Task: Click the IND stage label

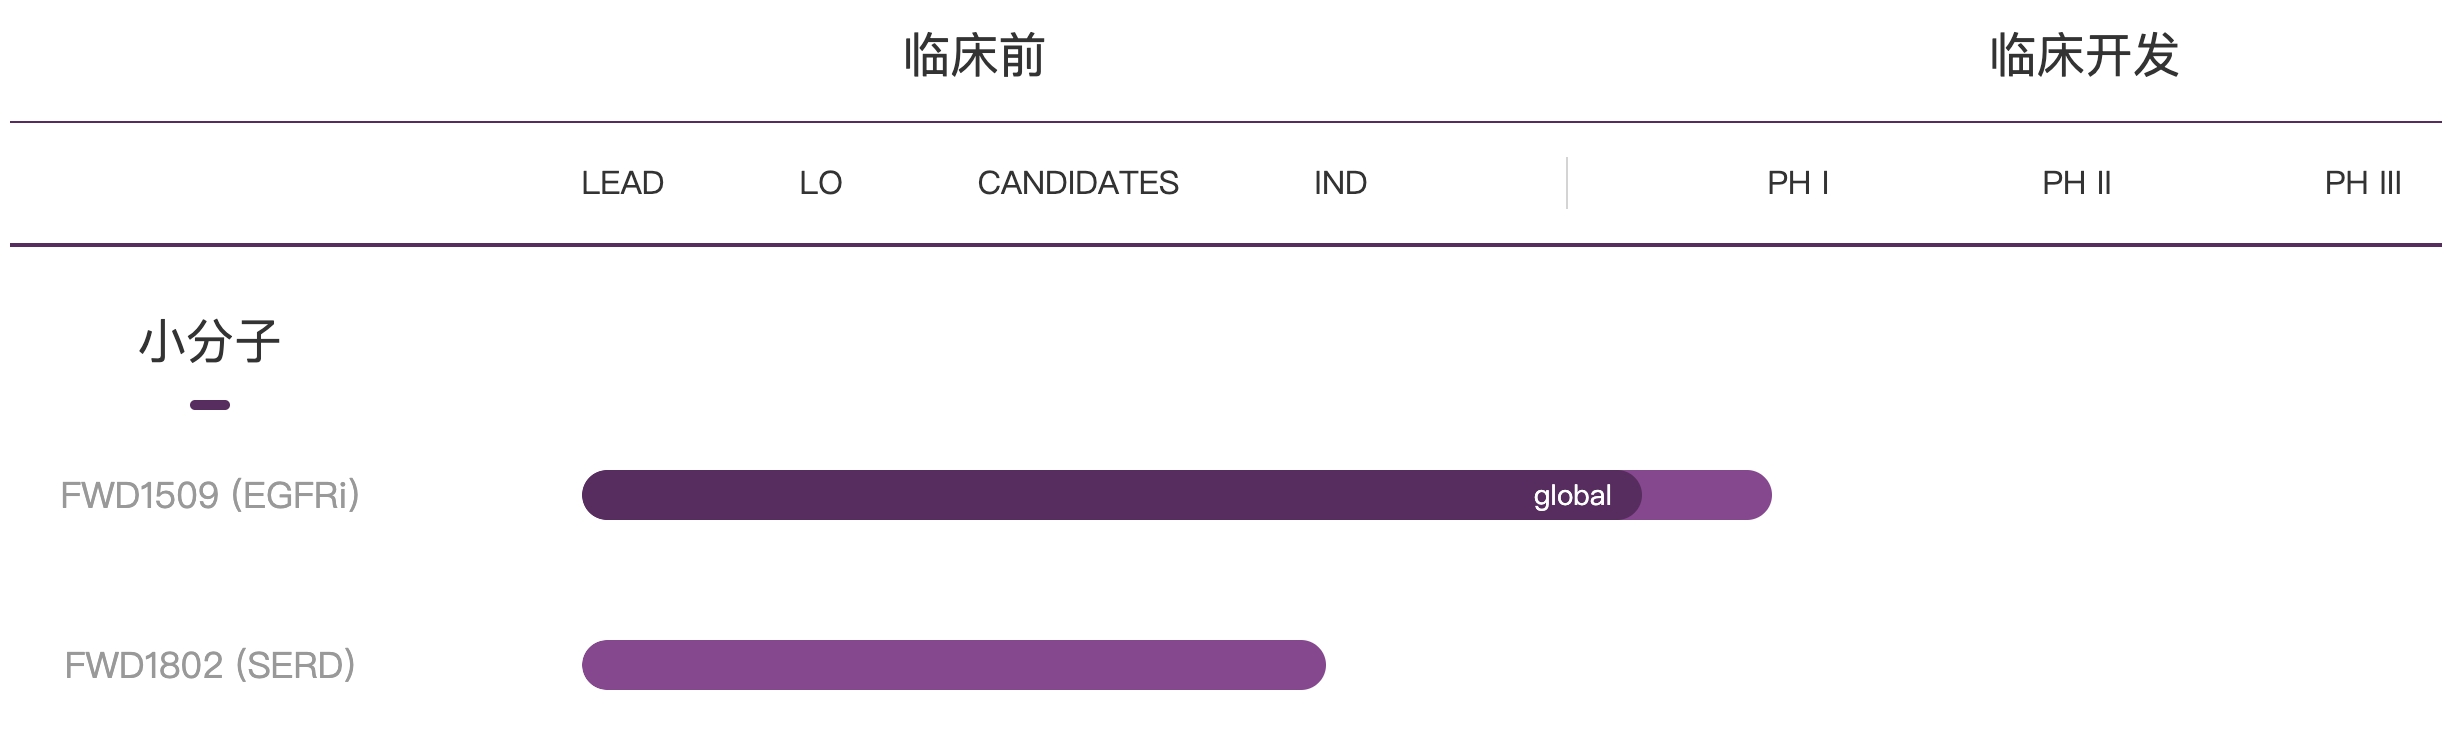Action: point(1340,183)
